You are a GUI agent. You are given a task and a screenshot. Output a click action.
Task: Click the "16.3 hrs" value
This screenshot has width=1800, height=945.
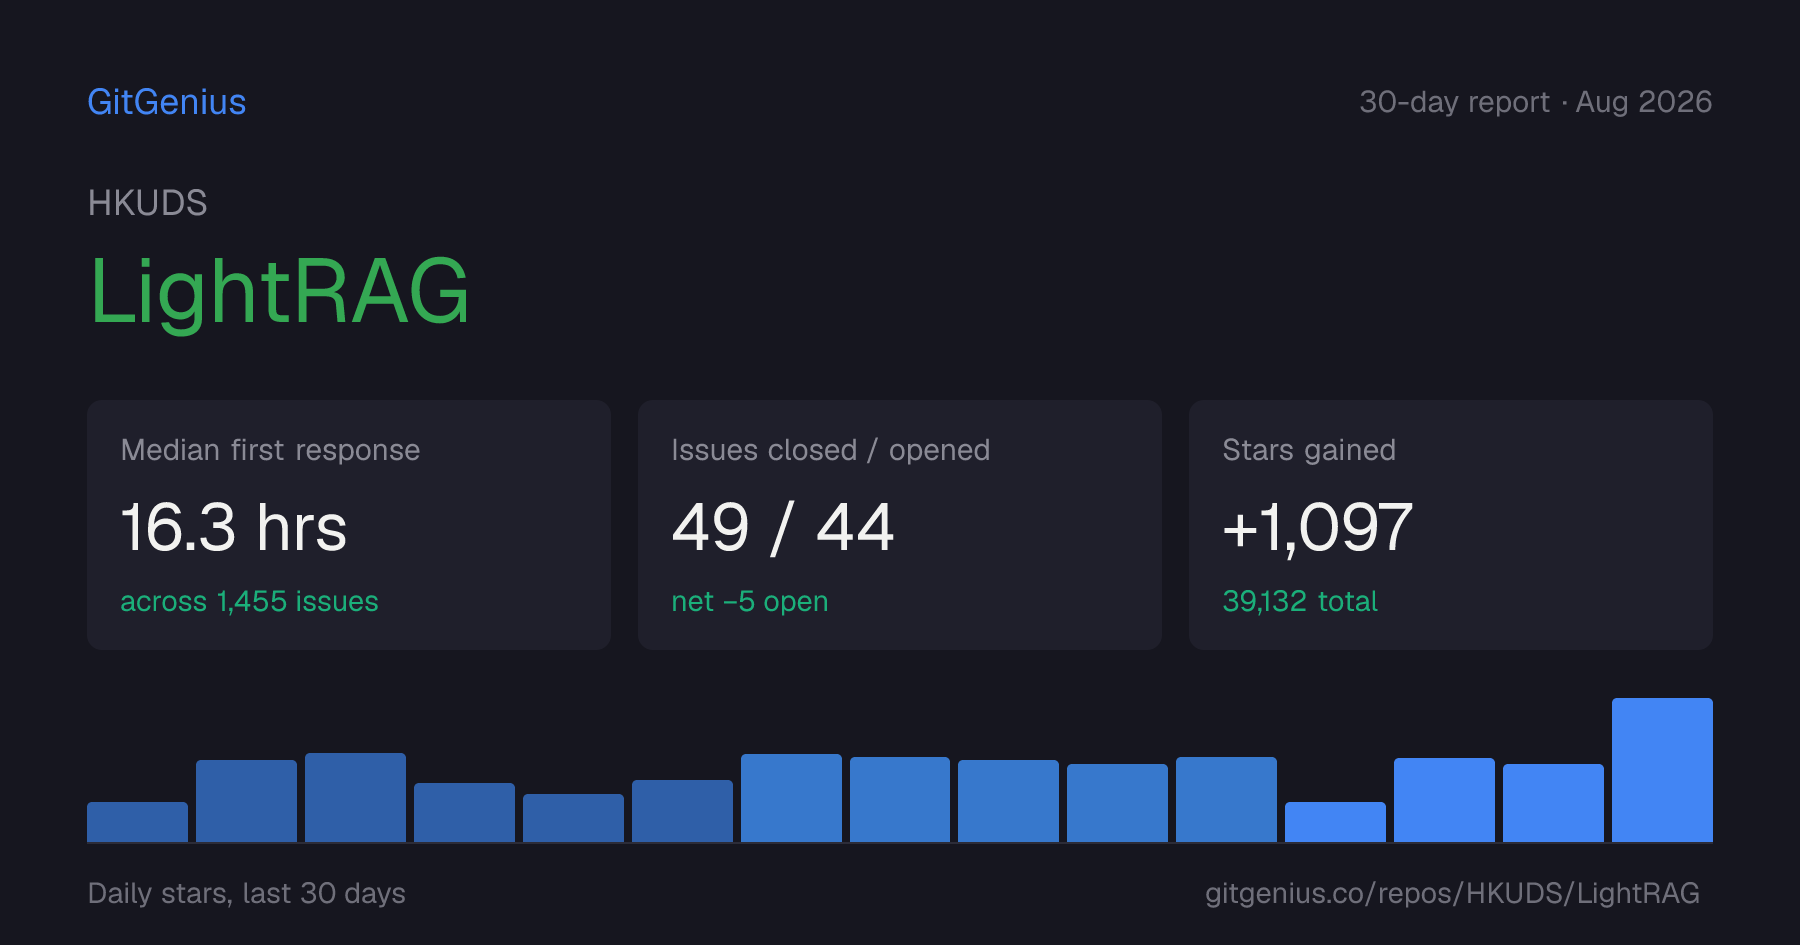[234, 527]
